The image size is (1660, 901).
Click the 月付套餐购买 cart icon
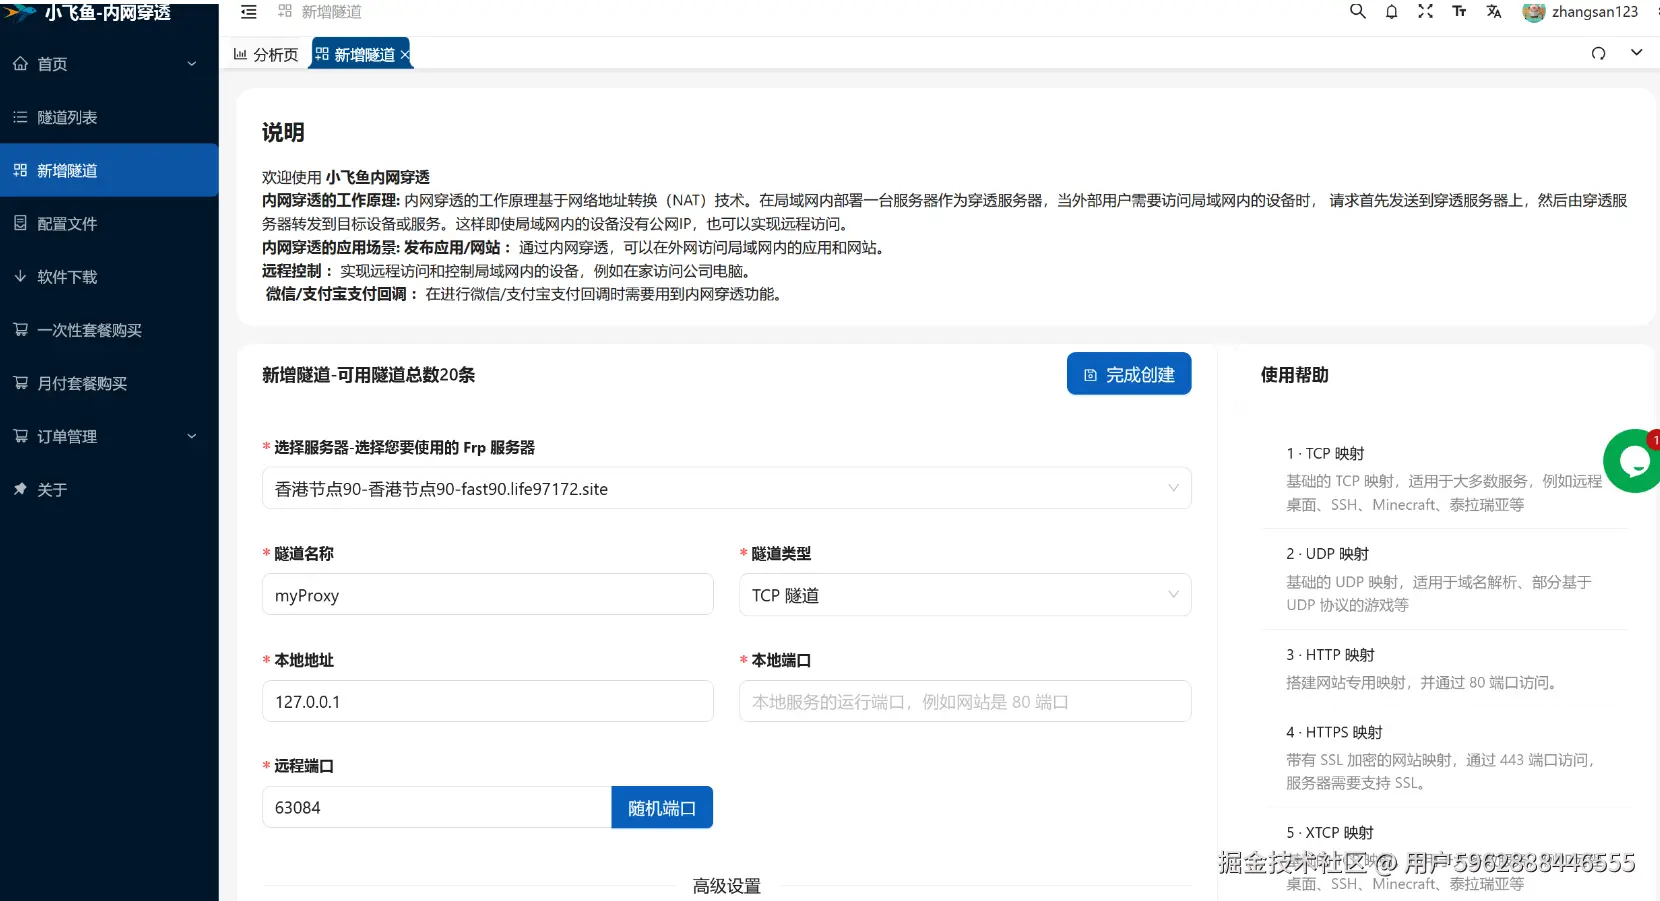pos(20,382)
